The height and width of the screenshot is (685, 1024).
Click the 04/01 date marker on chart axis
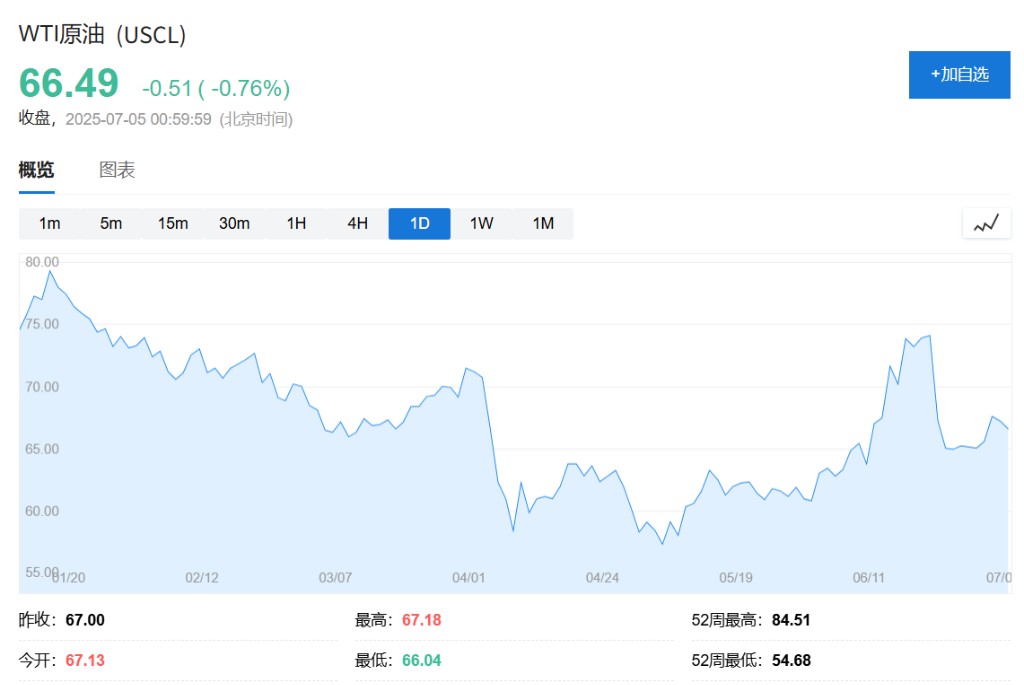coord(468,578)
